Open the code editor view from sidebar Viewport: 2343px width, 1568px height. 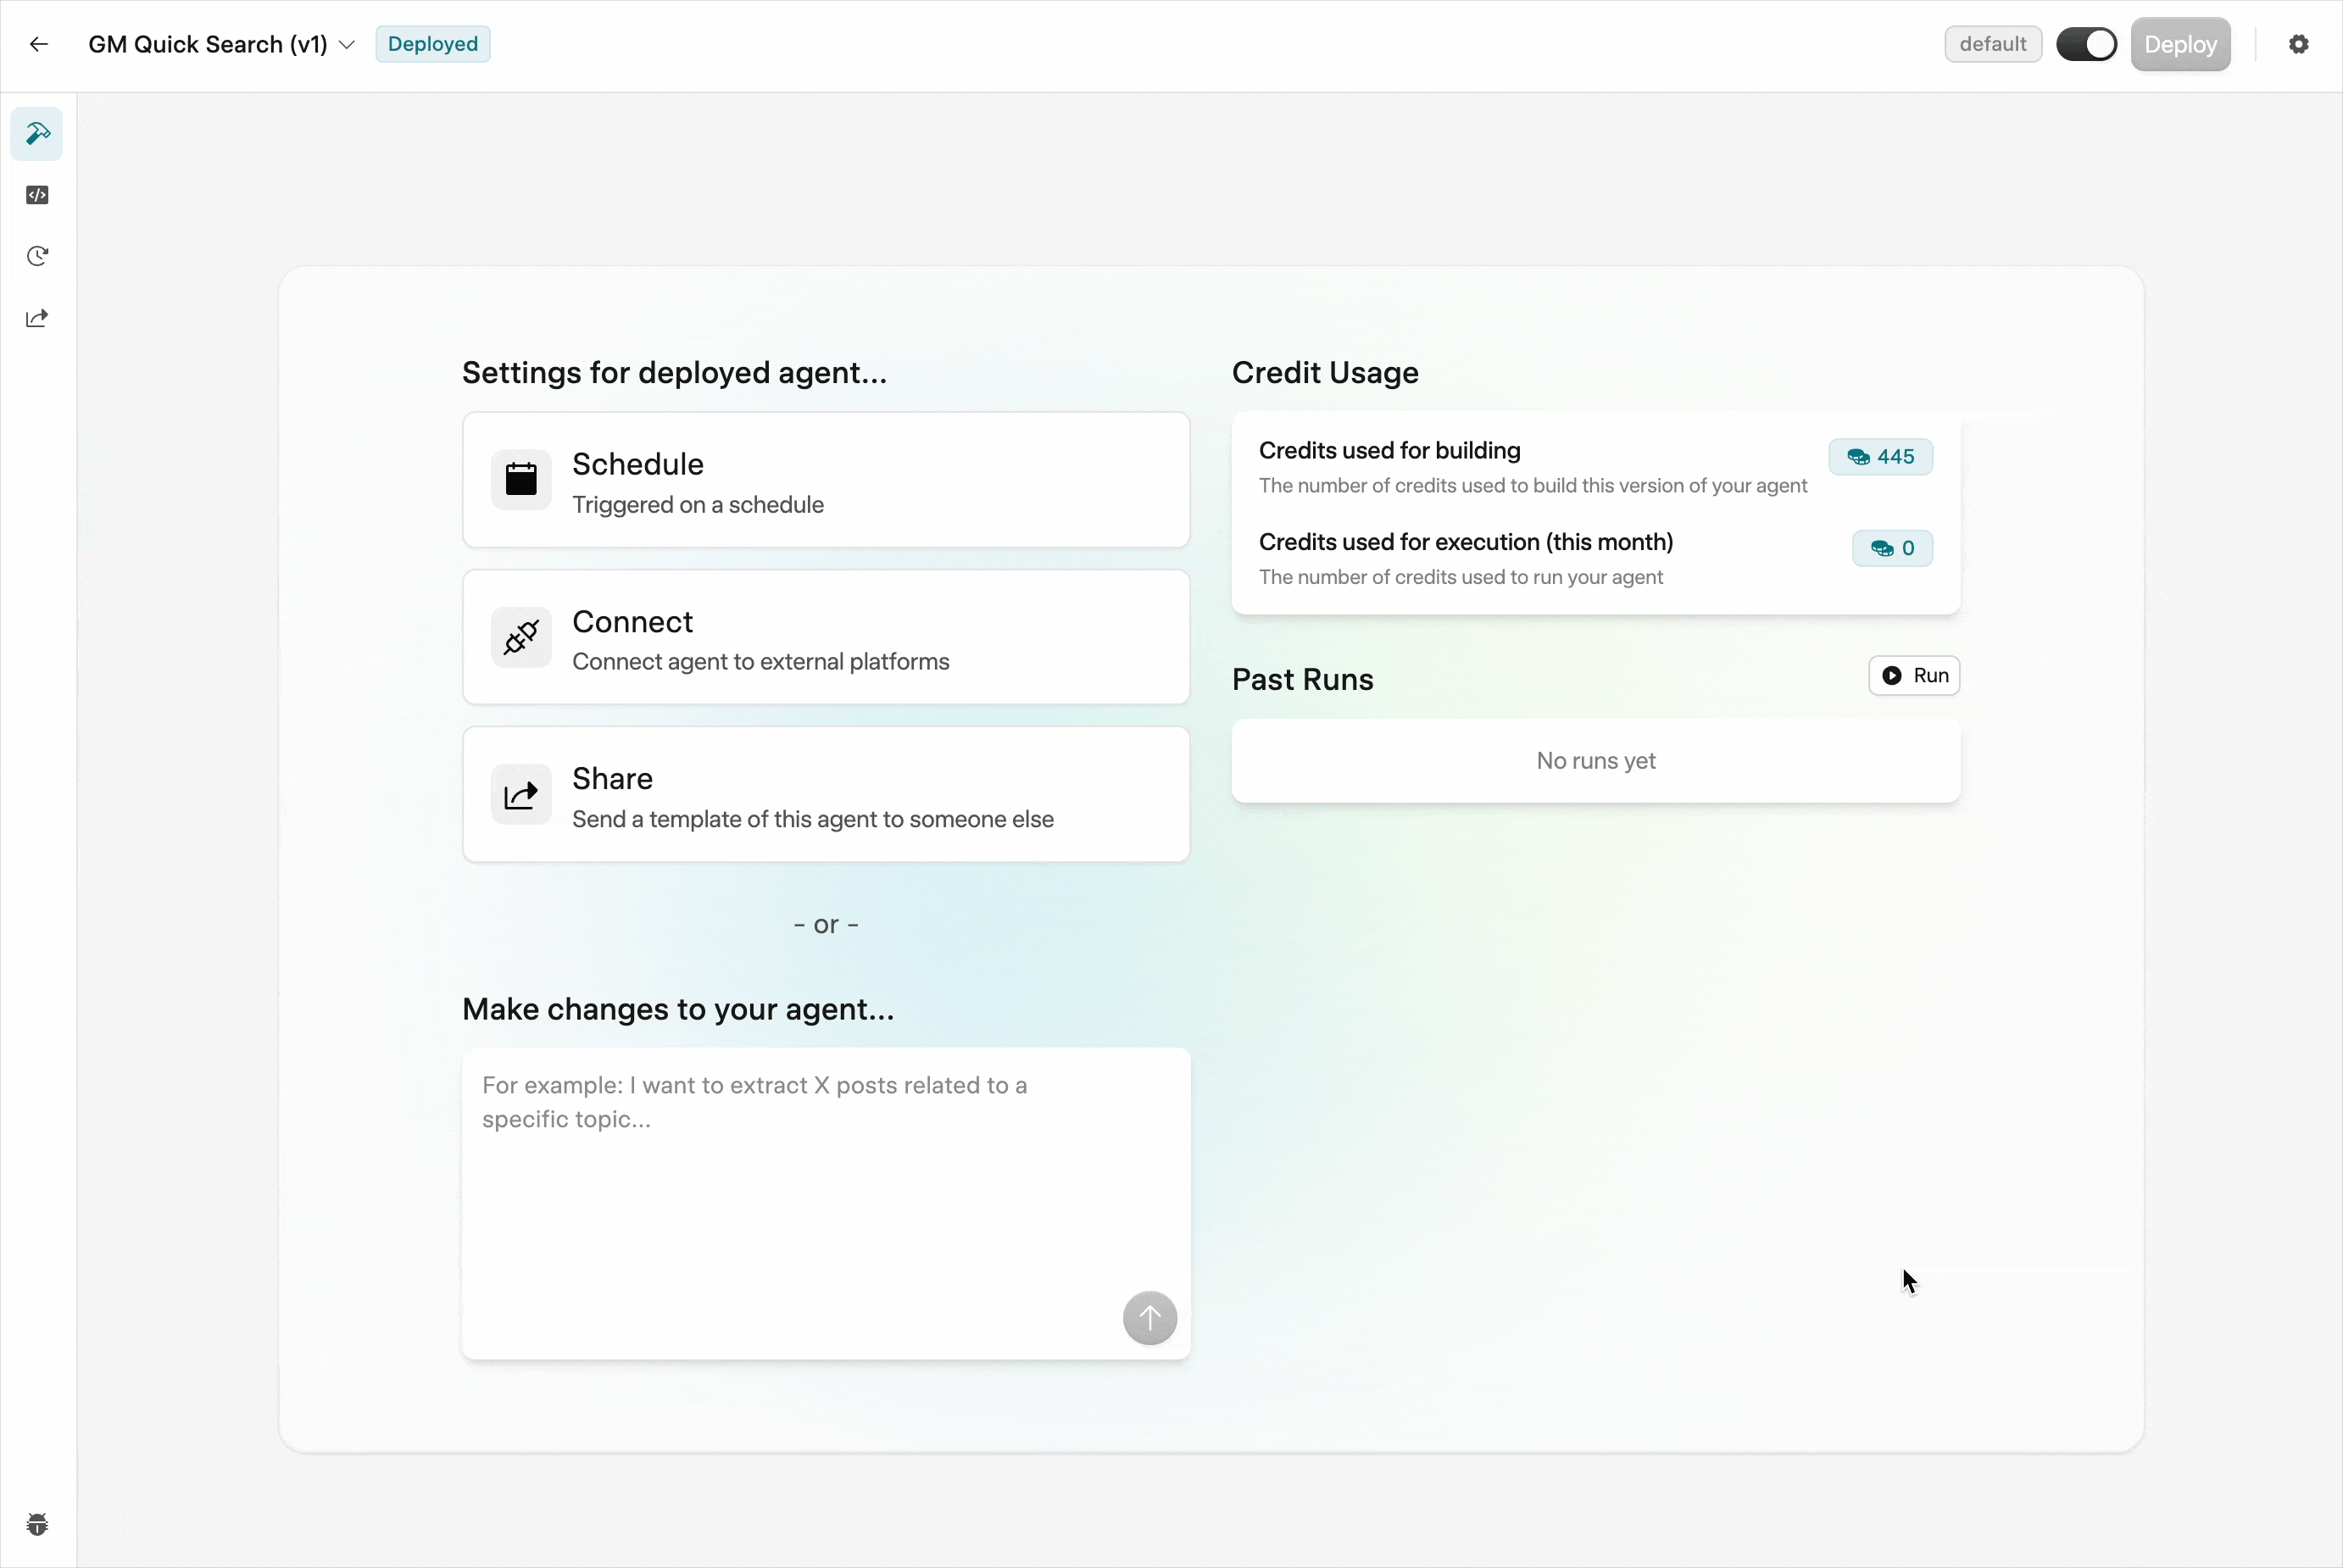[37, 195]
